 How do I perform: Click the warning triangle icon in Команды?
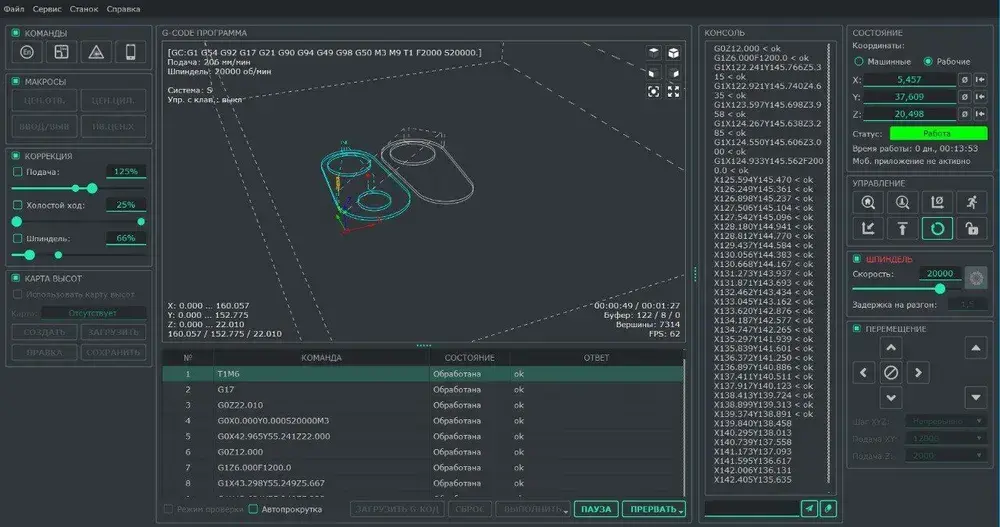[96, 52]
